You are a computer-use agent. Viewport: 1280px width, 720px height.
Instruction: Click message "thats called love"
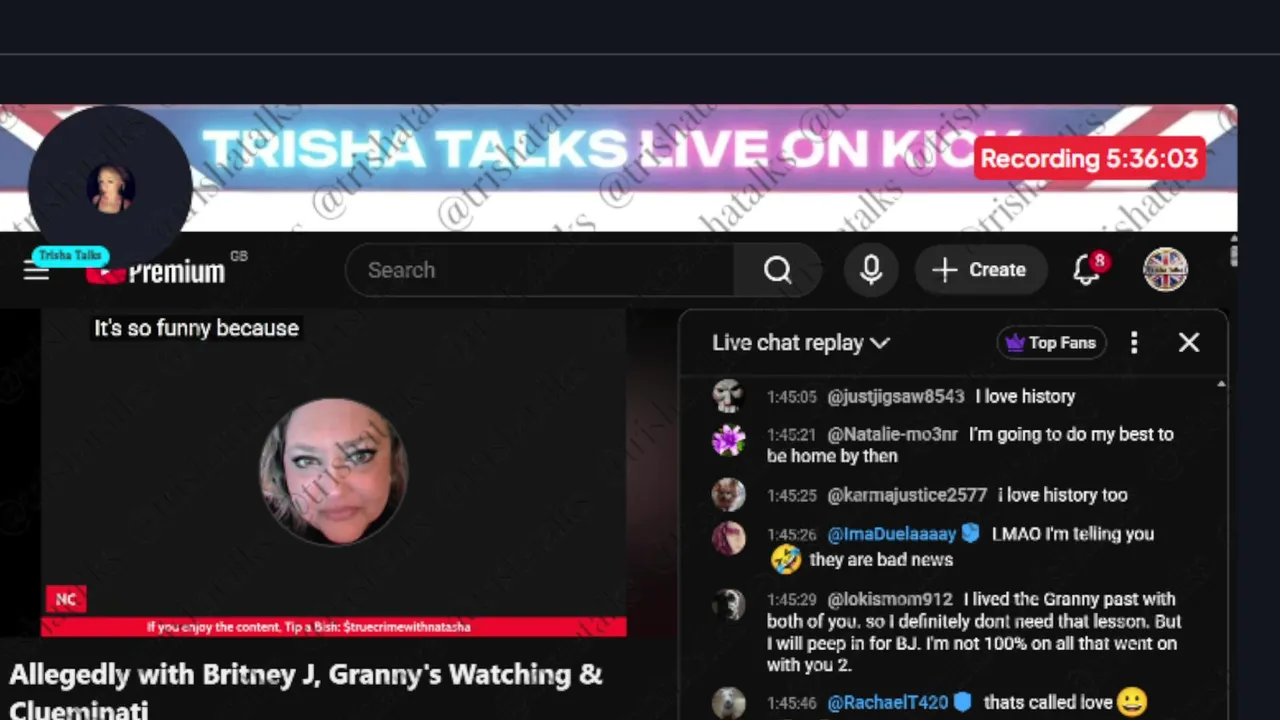1049,703
